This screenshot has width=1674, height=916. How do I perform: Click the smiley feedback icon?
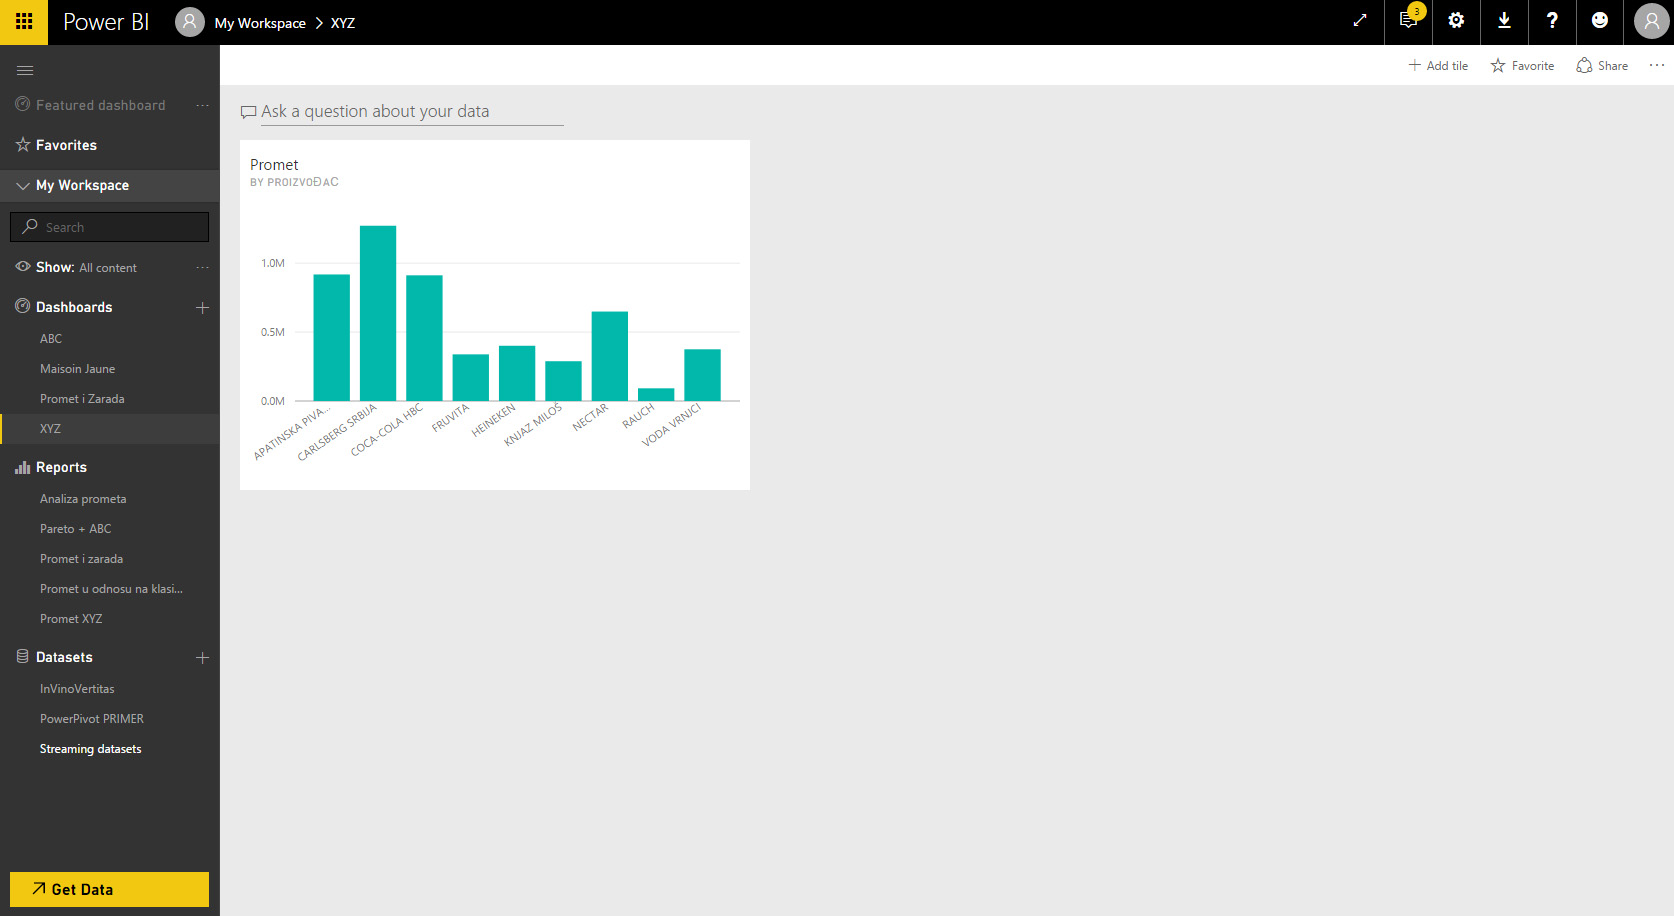click(x=1600, y=21)
